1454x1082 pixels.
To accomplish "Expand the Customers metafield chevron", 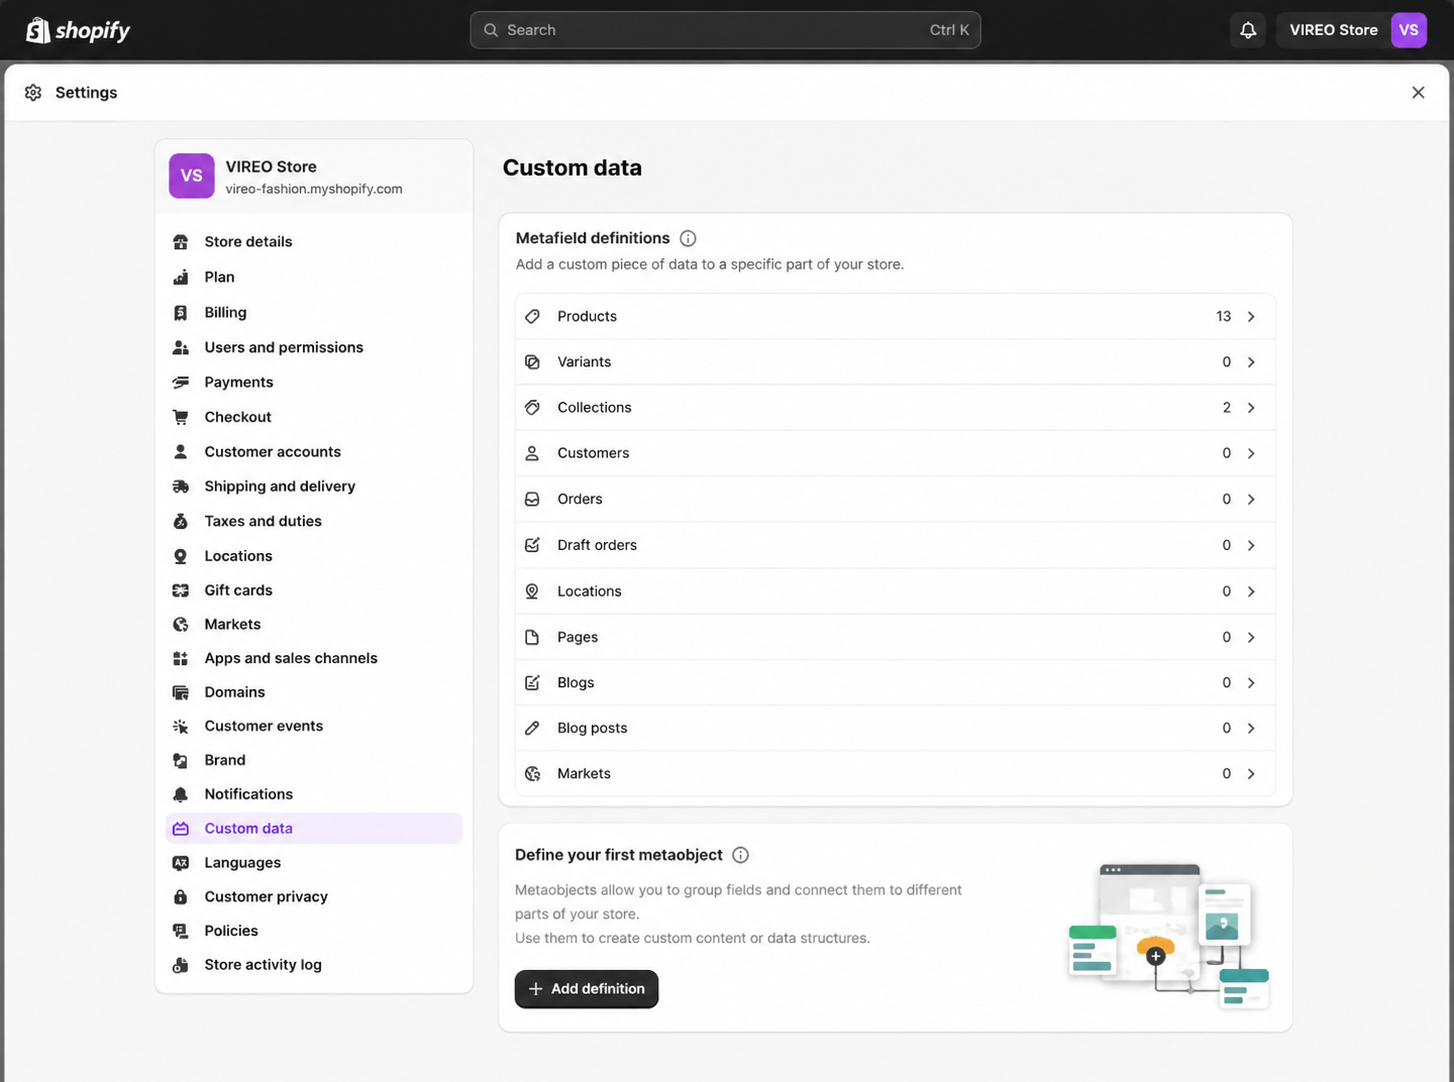I will (1251, 453).
